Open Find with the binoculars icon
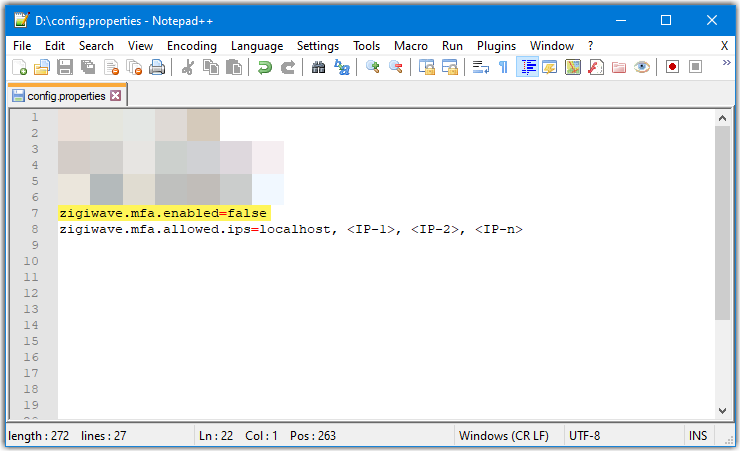This screenshot has height=452, width=741. click(319, 67)
